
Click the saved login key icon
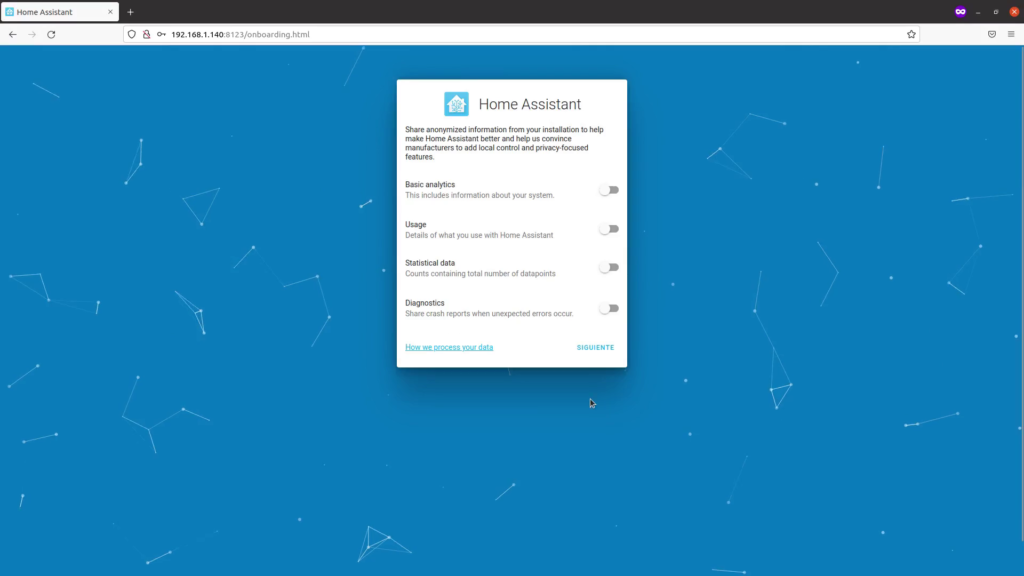click(x=163, y=33)
